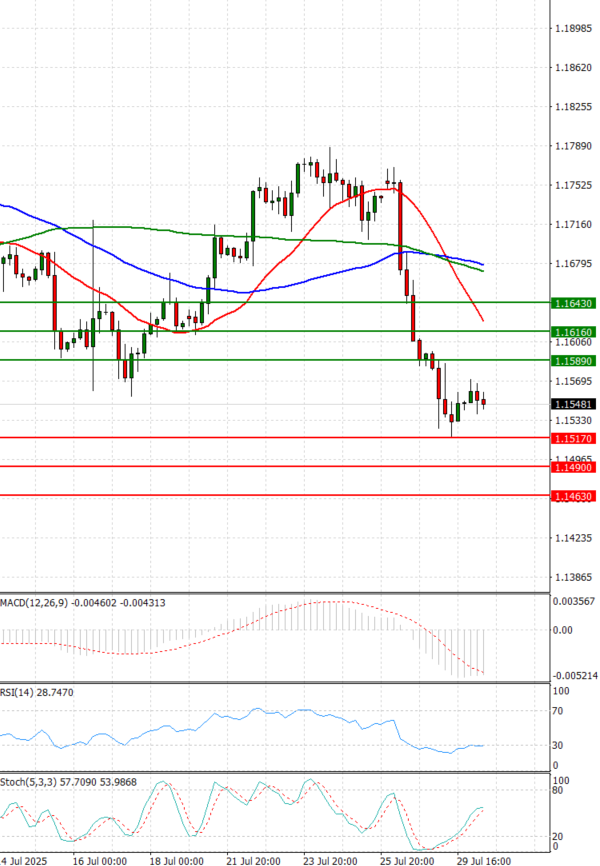Click the 1.17525 price axis value
This screenshot has width=600, height=866.
click(573, 185)
